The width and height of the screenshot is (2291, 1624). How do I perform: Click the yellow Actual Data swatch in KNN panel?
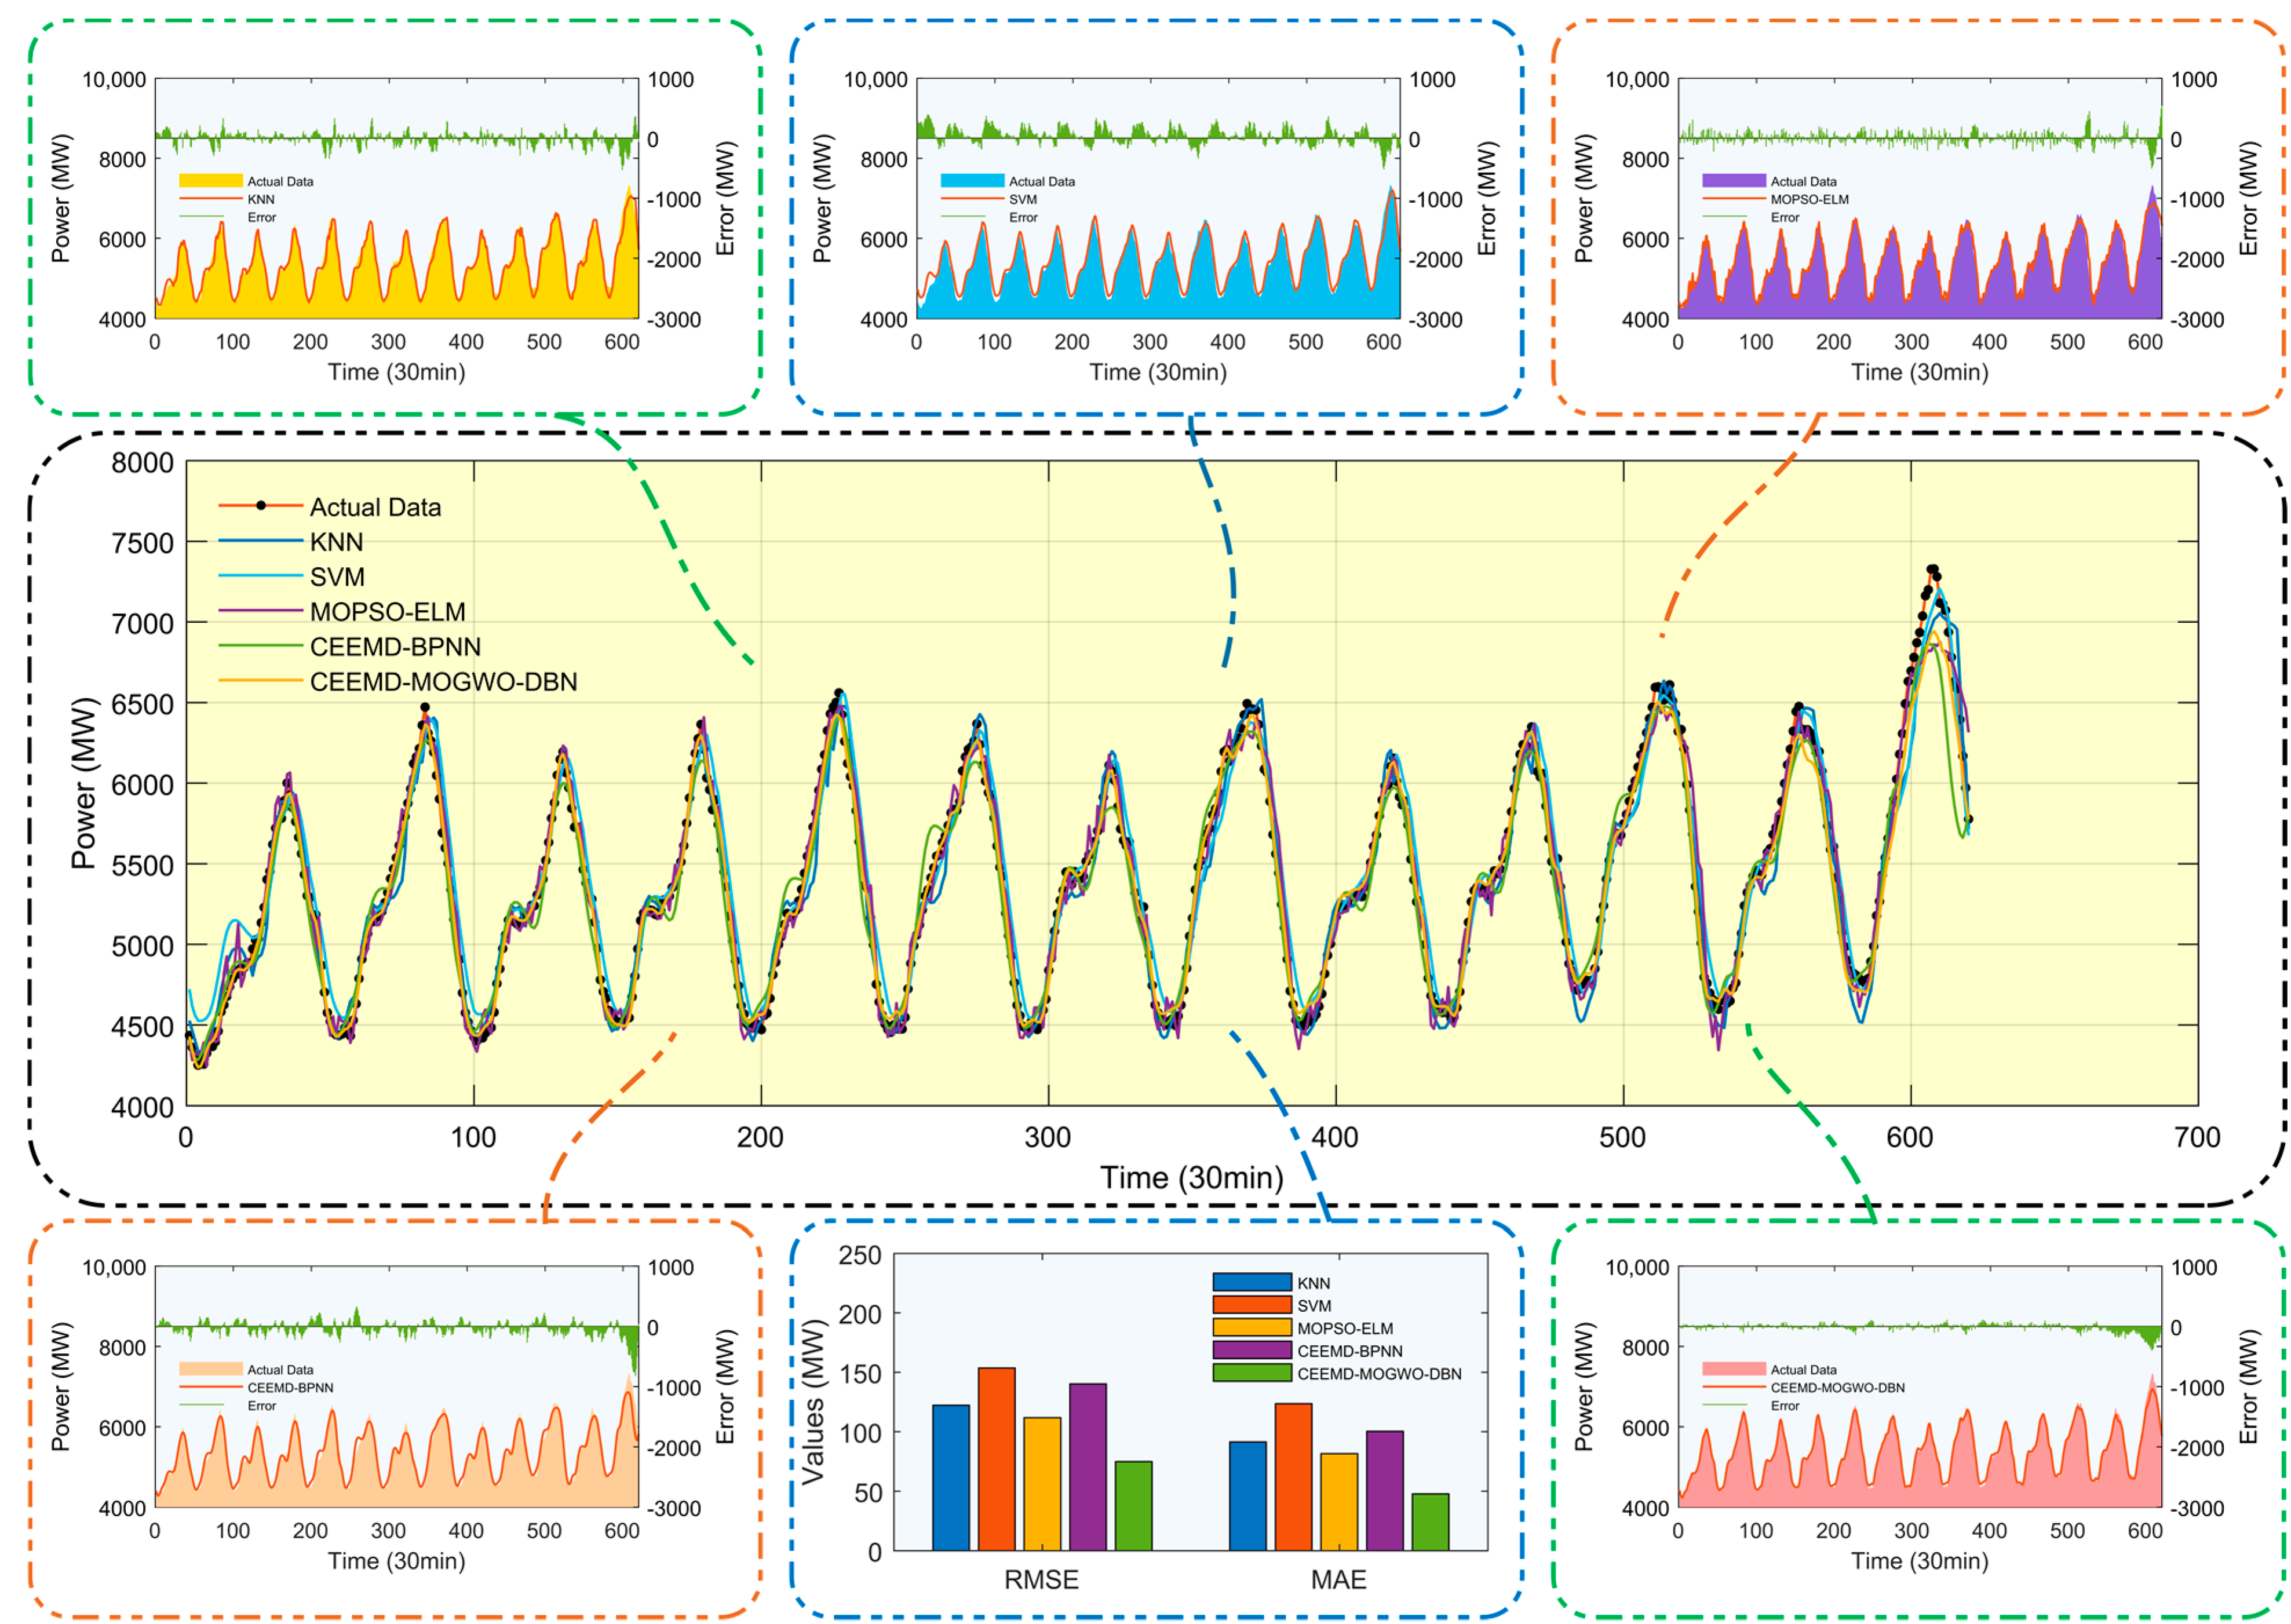[x=210, y=181]
